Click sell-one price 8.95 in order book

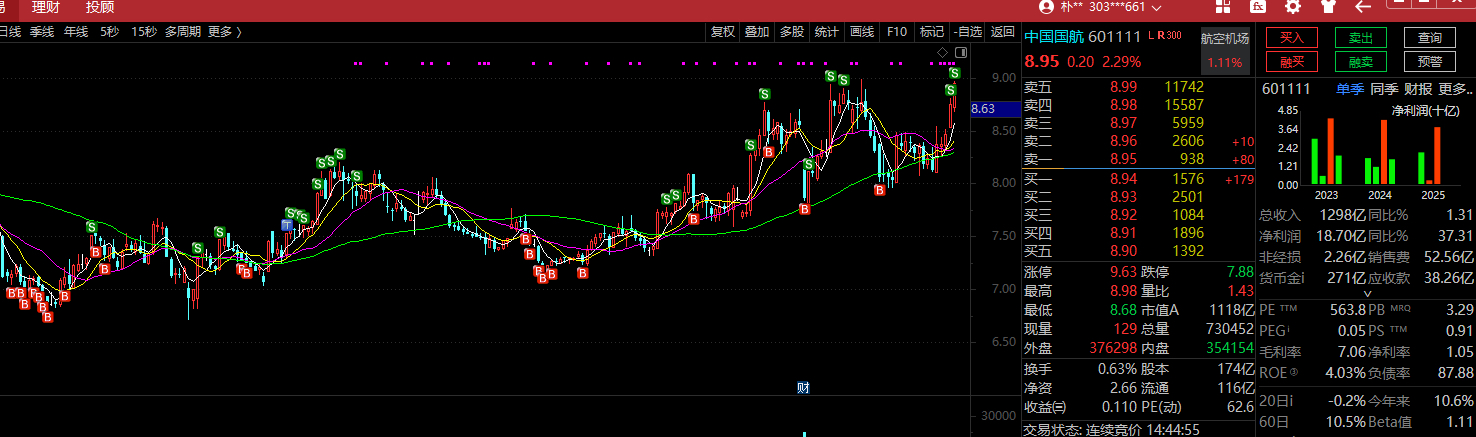coord(1123,159)
